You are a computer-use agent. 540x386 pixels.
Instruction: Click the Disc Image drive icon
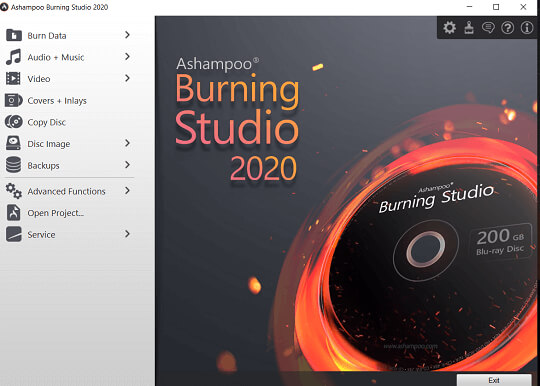13,143
